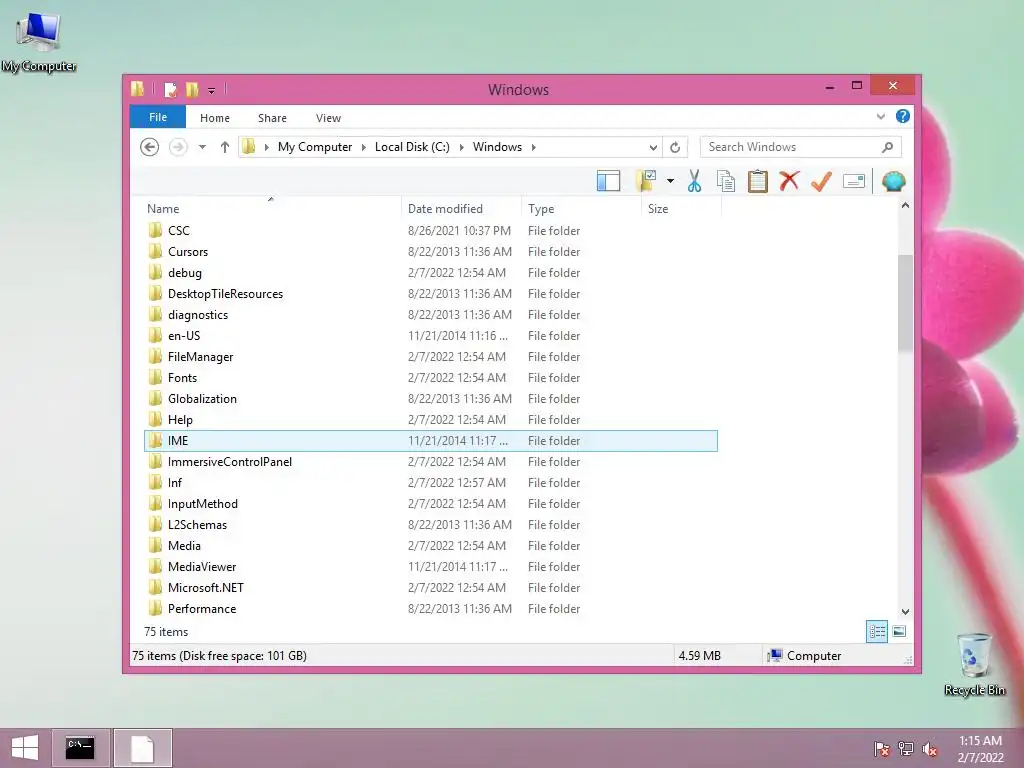Copy selection with the two-pages icon
Viewport: 1024px width, 768px height.
[x=726, y=181]
